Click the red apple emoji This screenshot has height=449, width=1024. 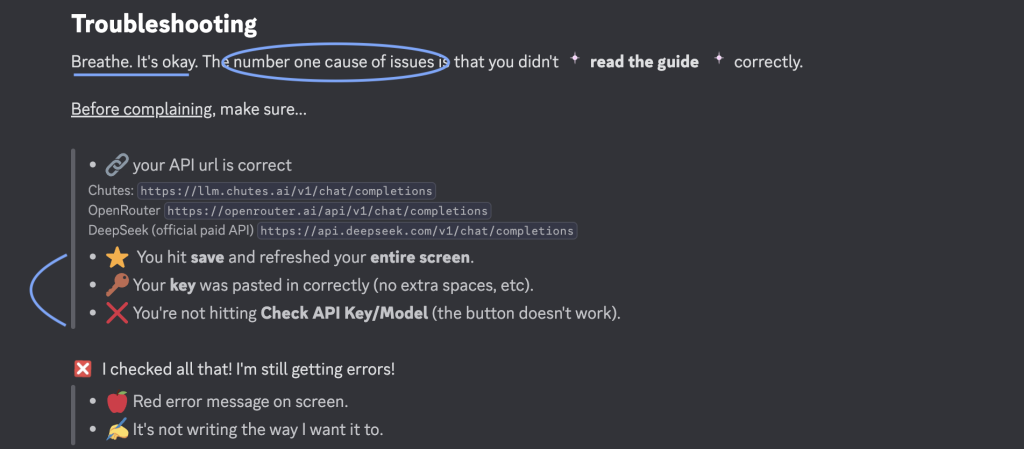pos(117,401)
